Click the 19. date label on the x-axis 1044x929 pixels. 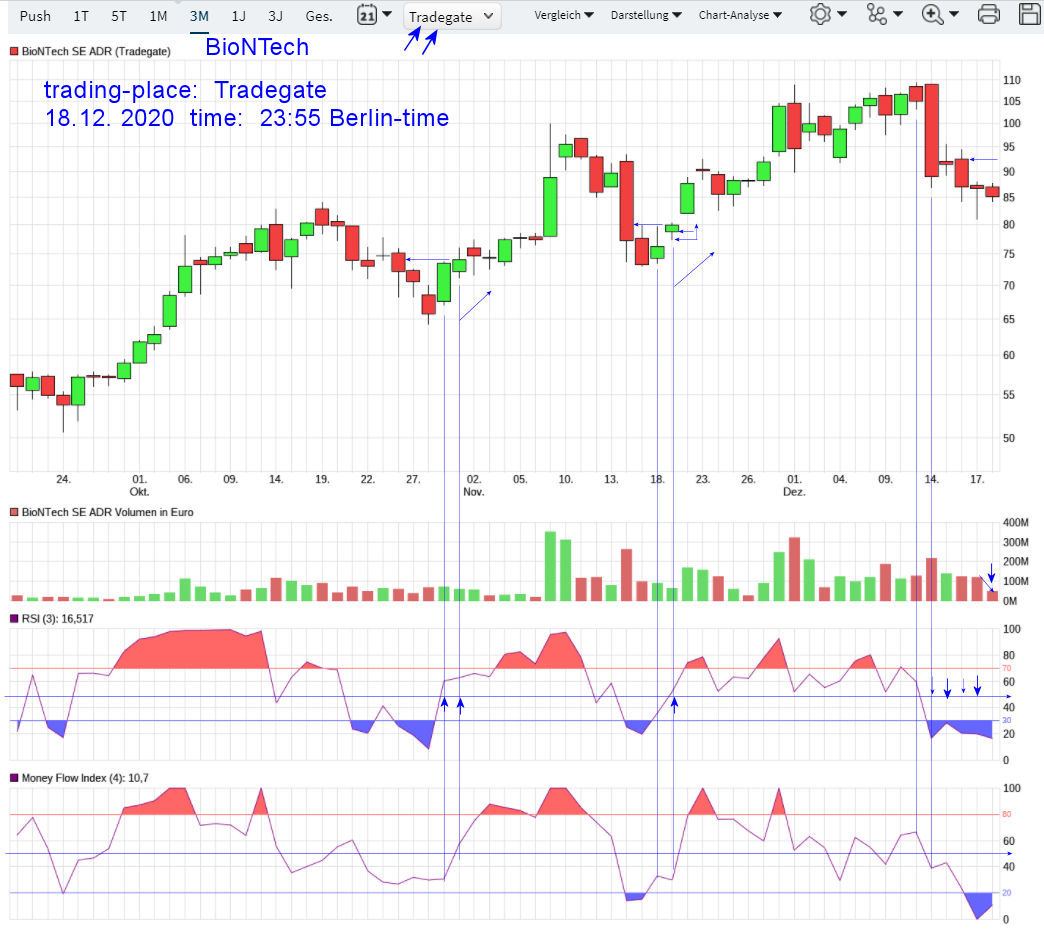pyautogui.click(x=322, y=479)
